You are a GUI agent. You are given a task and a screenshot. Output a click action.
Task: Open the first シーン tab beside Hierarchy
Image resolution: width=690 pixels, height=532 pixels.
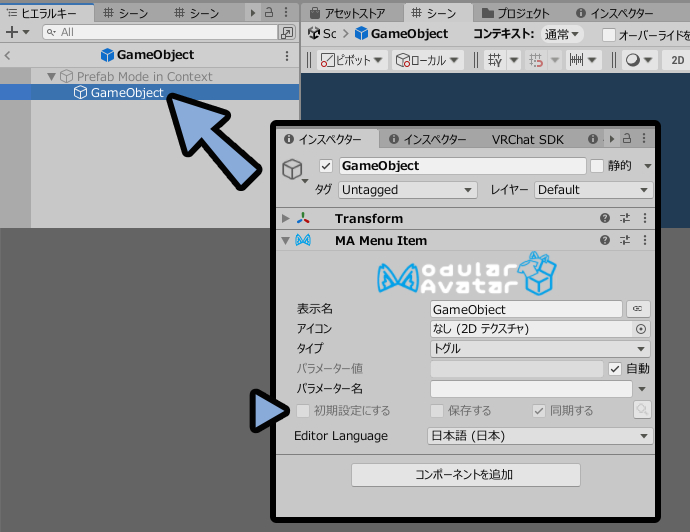(x=126, y=13)
